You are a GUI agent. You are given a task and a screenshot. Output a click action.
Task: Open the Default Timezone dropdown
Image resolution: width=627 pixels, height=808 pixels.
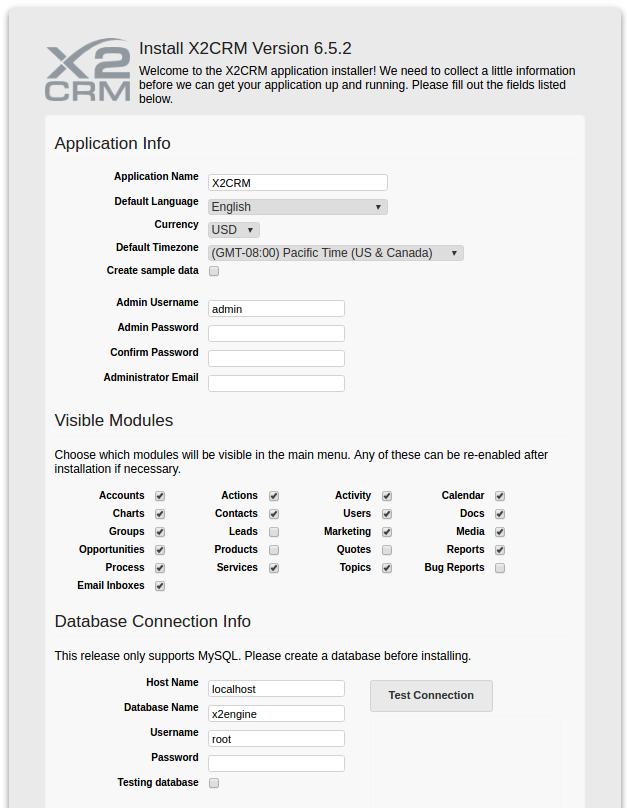336,253
